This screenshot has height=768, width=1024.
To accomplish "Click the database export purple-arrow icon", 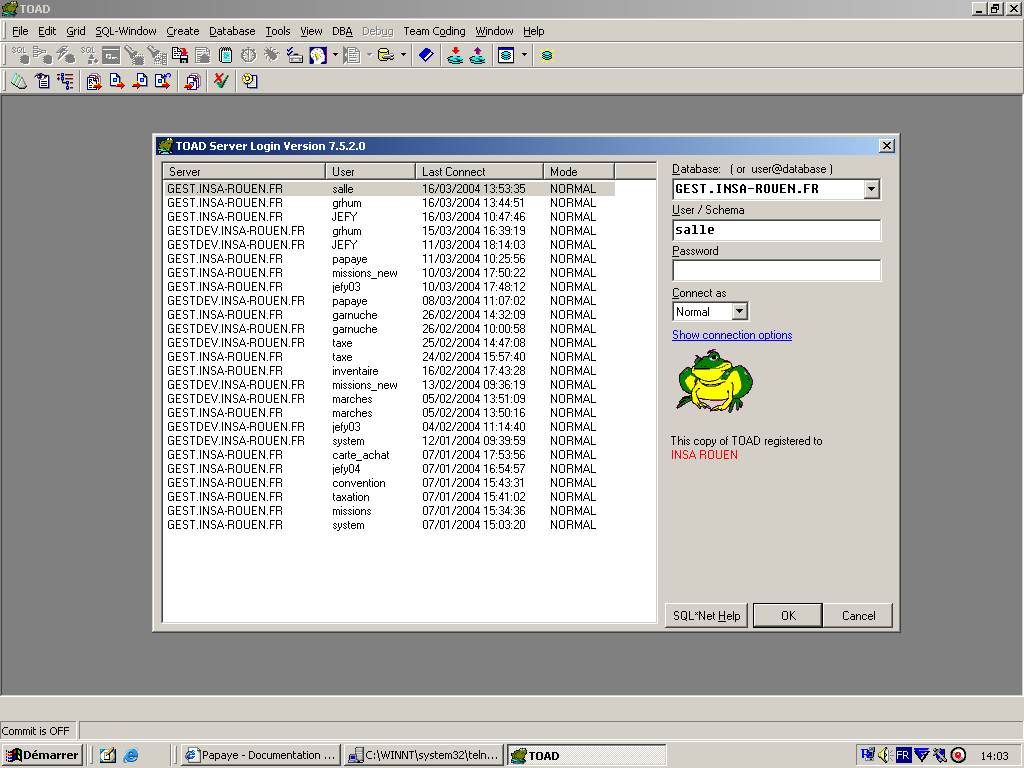I will [477, 56].
